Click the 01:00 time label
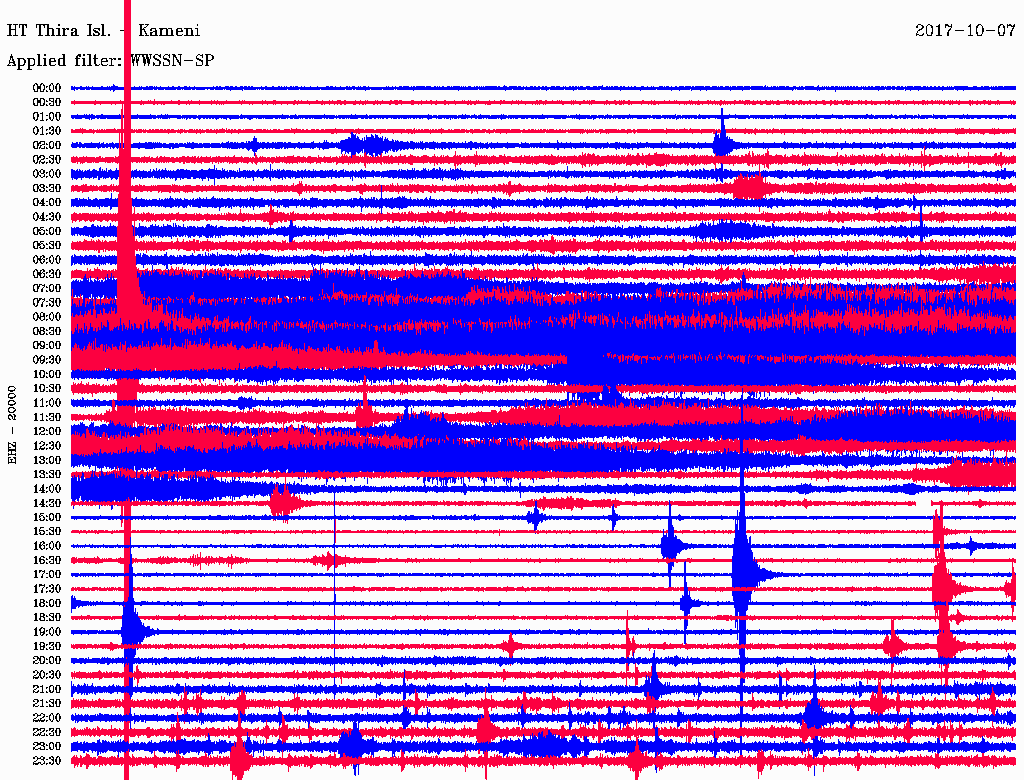Image resolution: width=1024 pixels, height=780 pixels. click(47, 117)
